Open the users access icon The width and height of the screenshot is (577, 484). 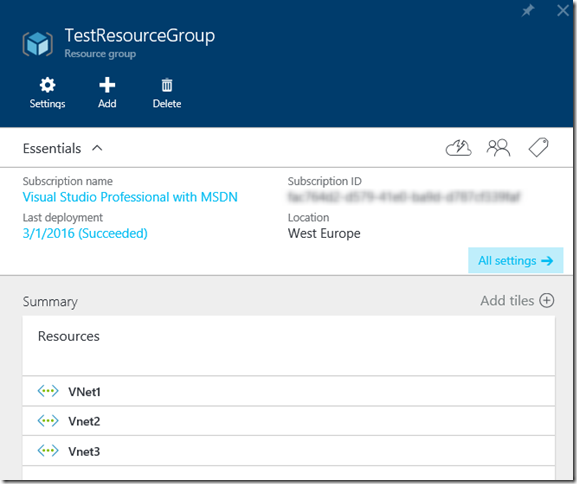(x=498, y=148)
